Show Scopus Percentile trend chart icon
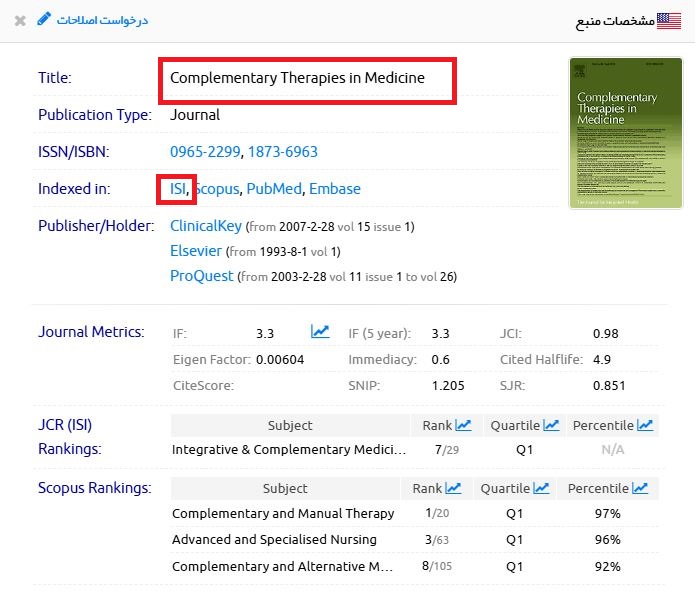This screenshot has height=601, width=695. pos(639,488)
